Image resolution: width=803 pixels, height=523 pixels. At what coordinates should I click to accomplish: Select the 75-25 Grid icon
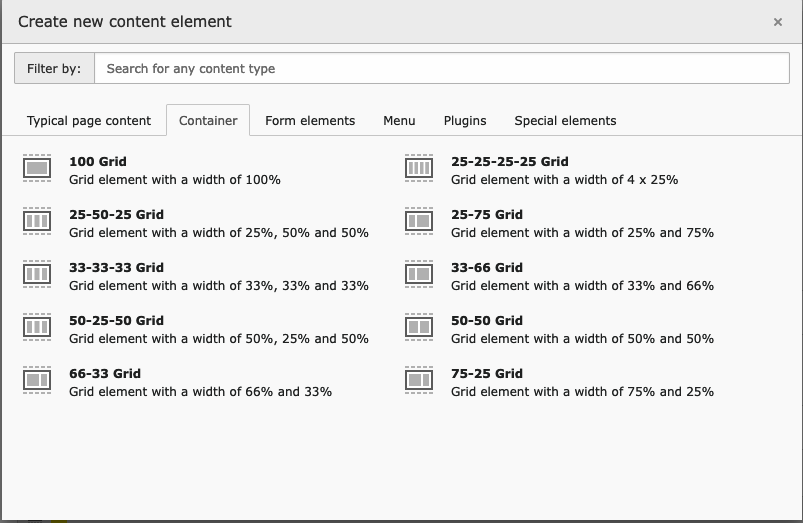tap(419, 380)
